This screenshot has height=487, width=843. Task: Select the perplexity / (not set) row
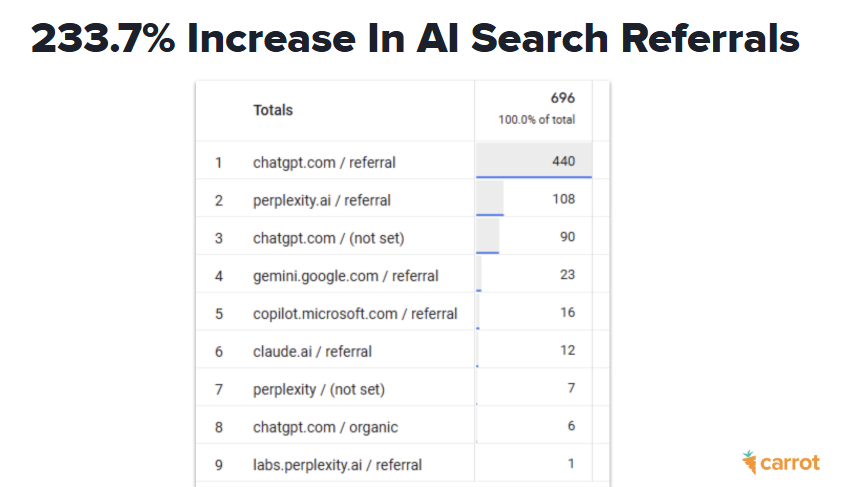coord(318,389)
